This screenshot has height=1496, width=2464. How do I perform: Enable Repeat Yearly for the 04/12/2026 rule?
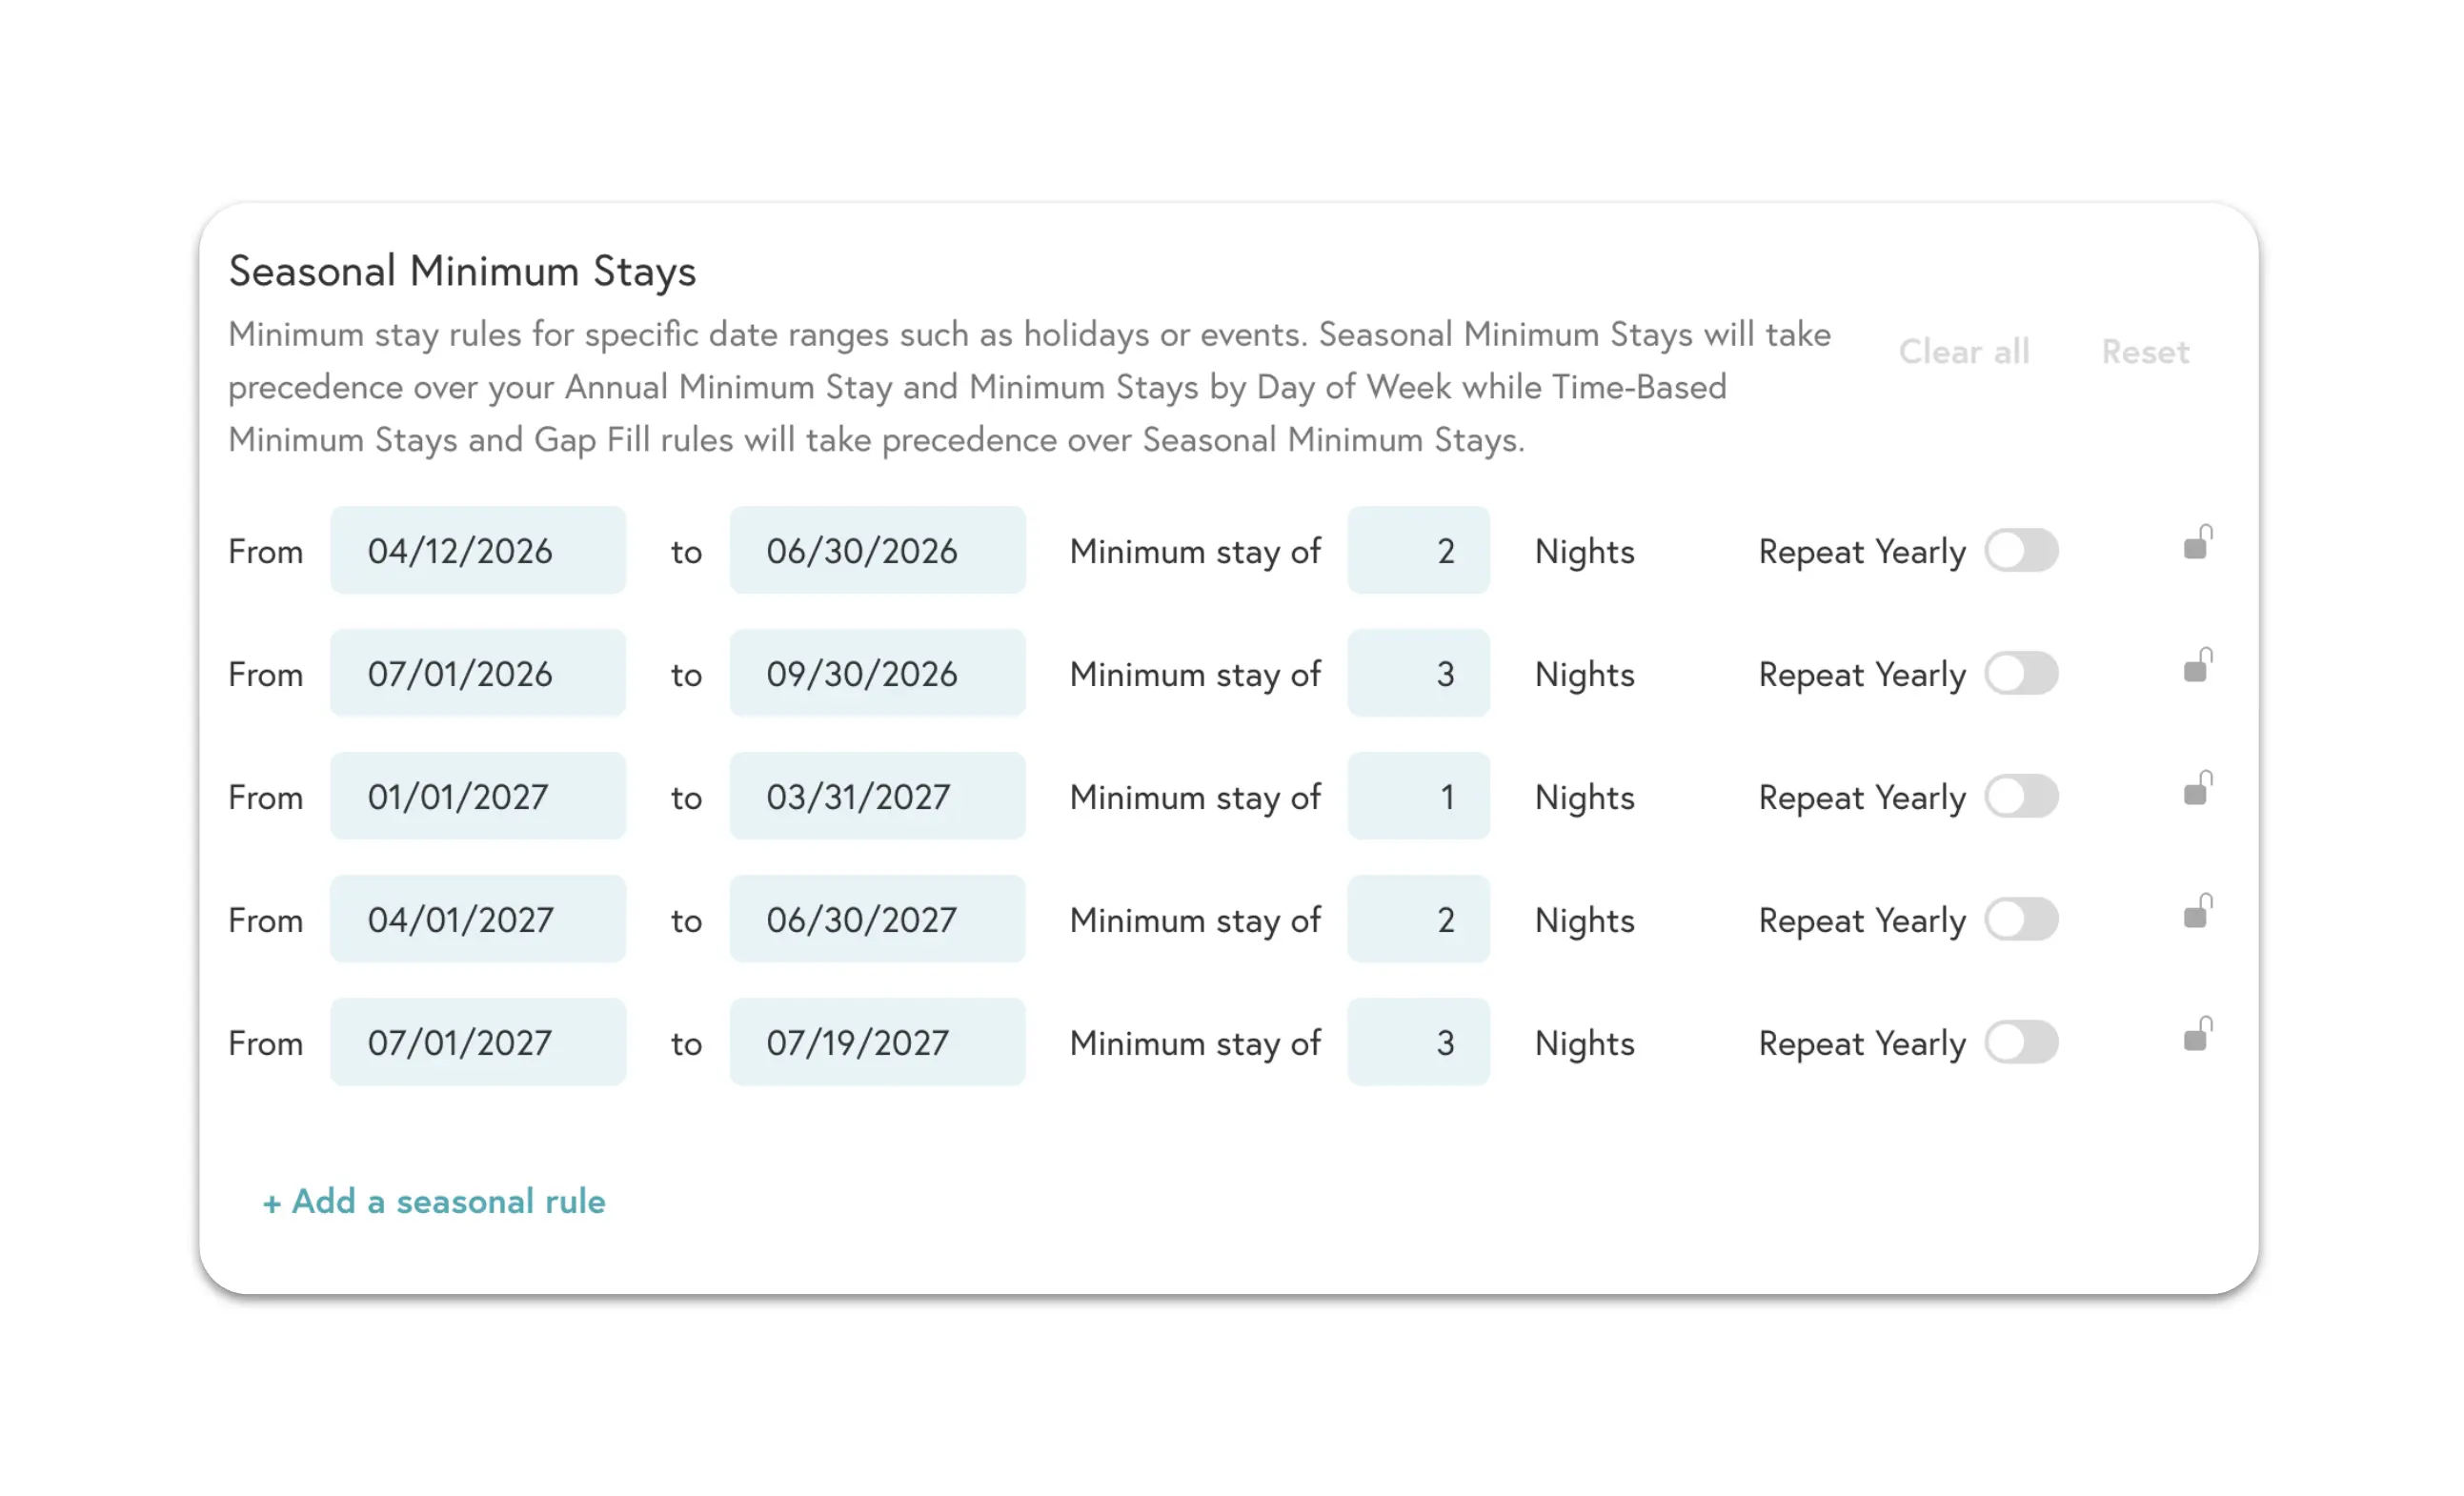pos(2021,550)
